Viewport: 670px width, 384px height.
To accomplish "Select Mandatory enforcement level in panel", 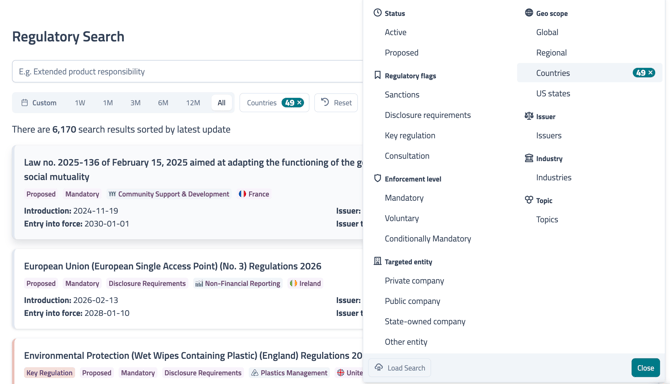I will (x=404, y=198).
